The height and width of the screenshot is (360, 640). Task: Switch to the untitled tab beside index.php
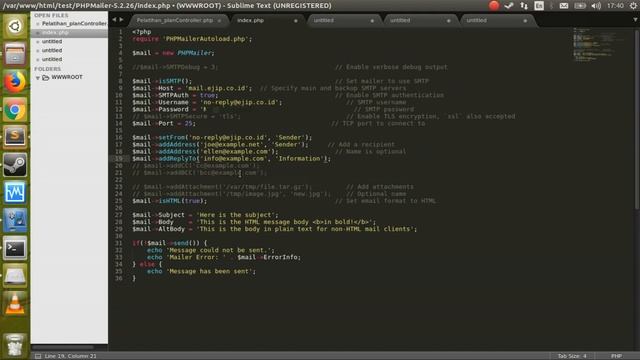(x=324, y=20)
